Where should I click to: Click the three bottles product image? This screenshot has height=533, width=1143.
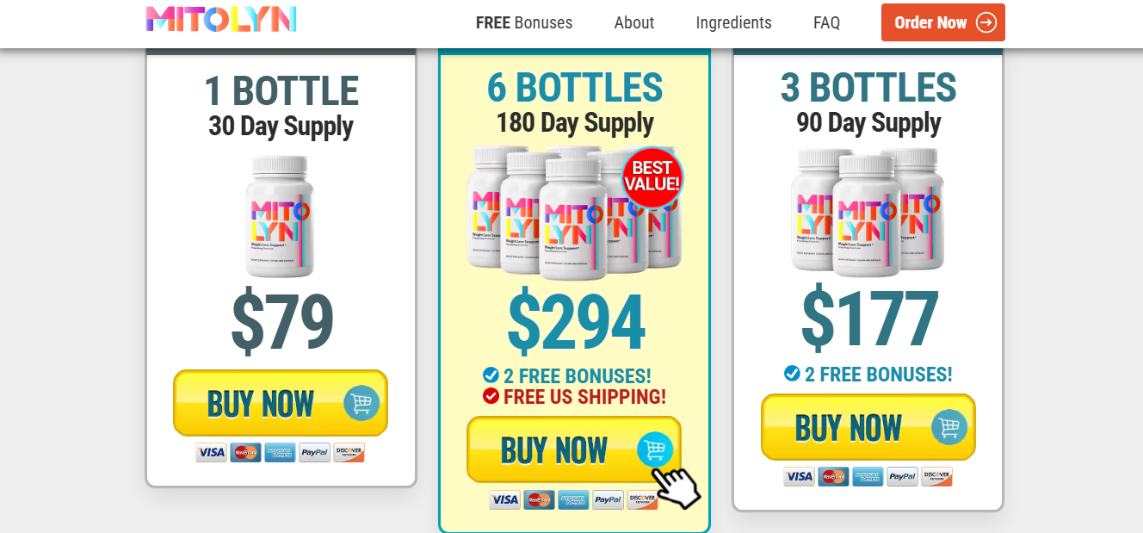point(867,213)
